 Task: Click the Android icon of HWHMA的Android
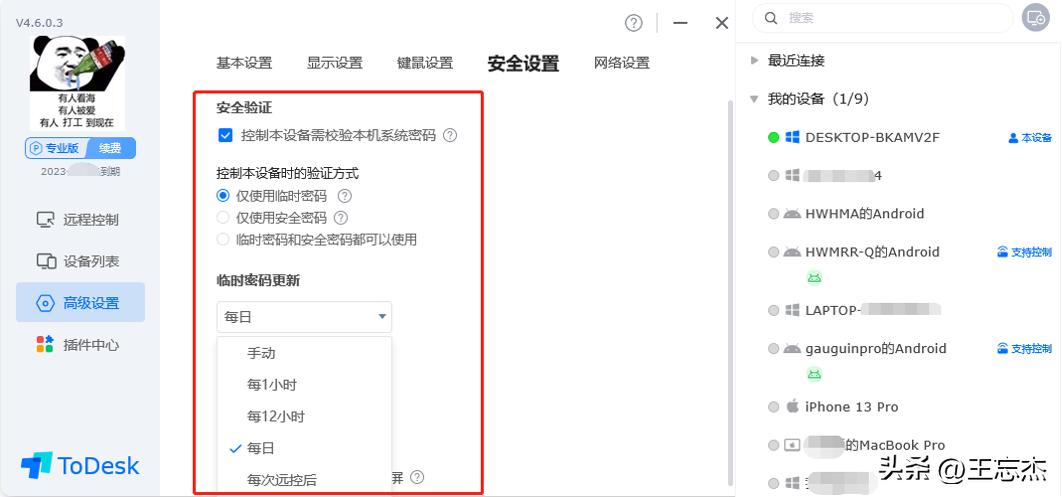(x=792, y=214)
